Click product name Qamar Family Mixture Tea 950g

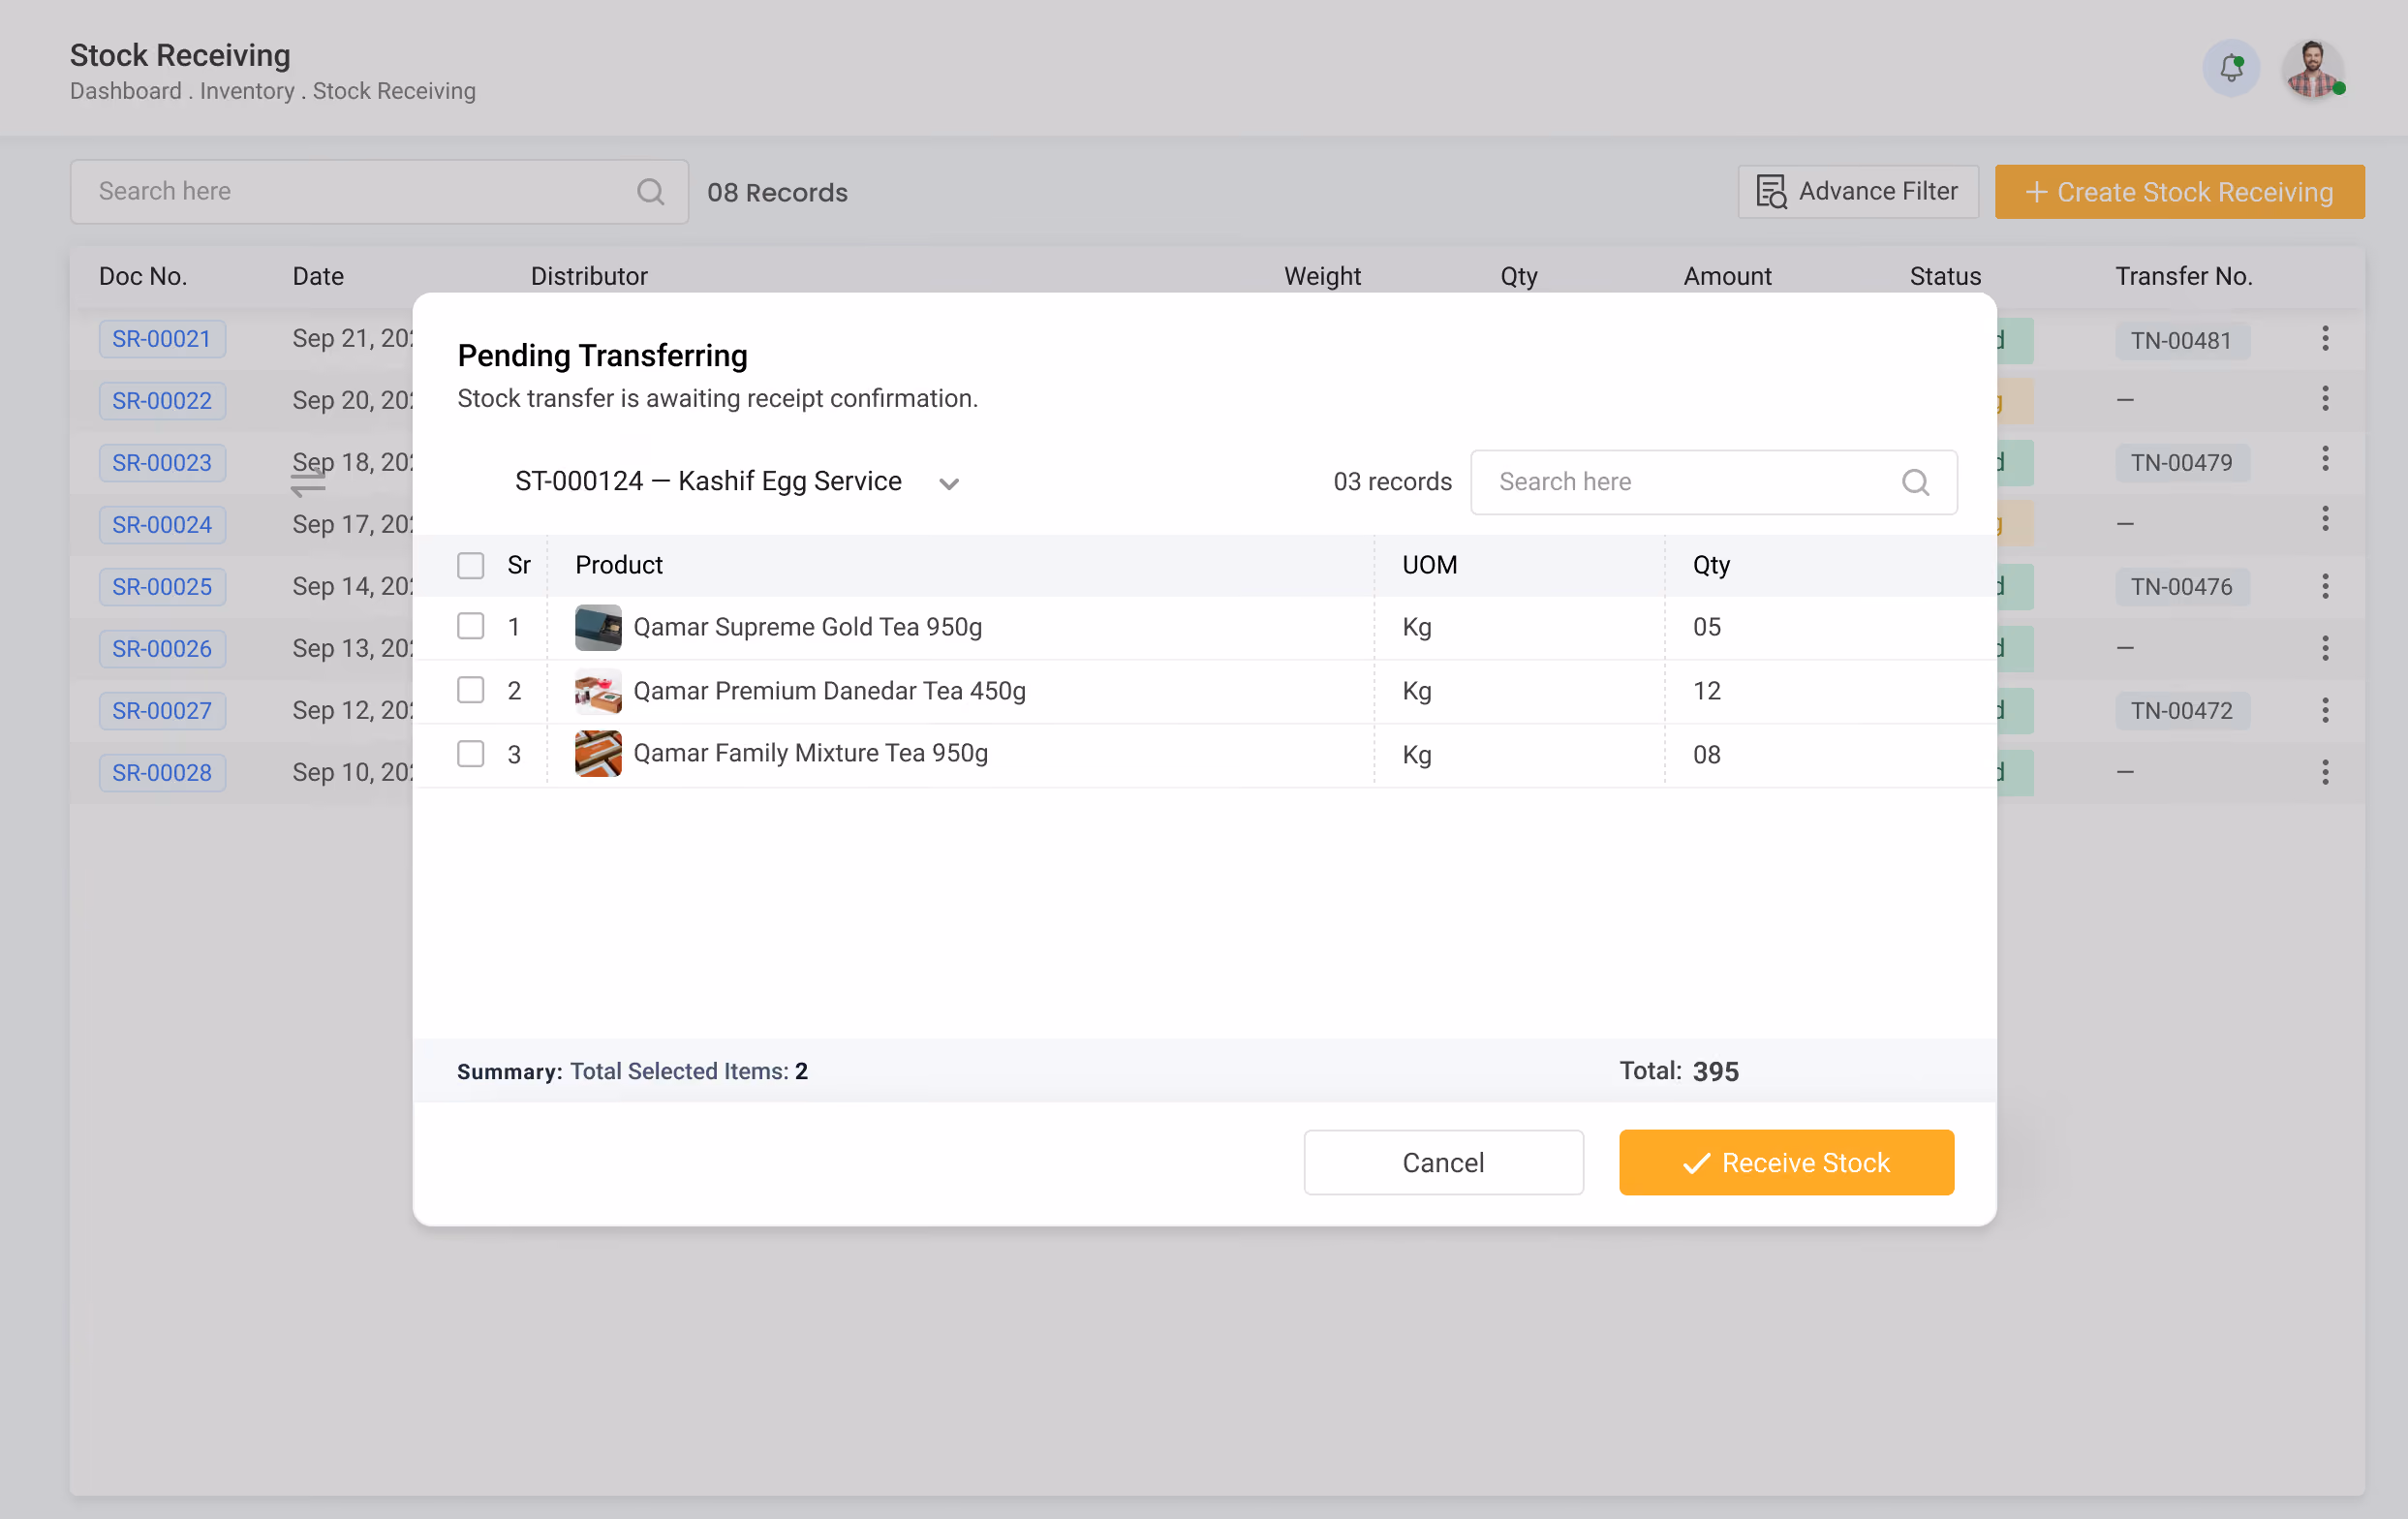(810, 753)
